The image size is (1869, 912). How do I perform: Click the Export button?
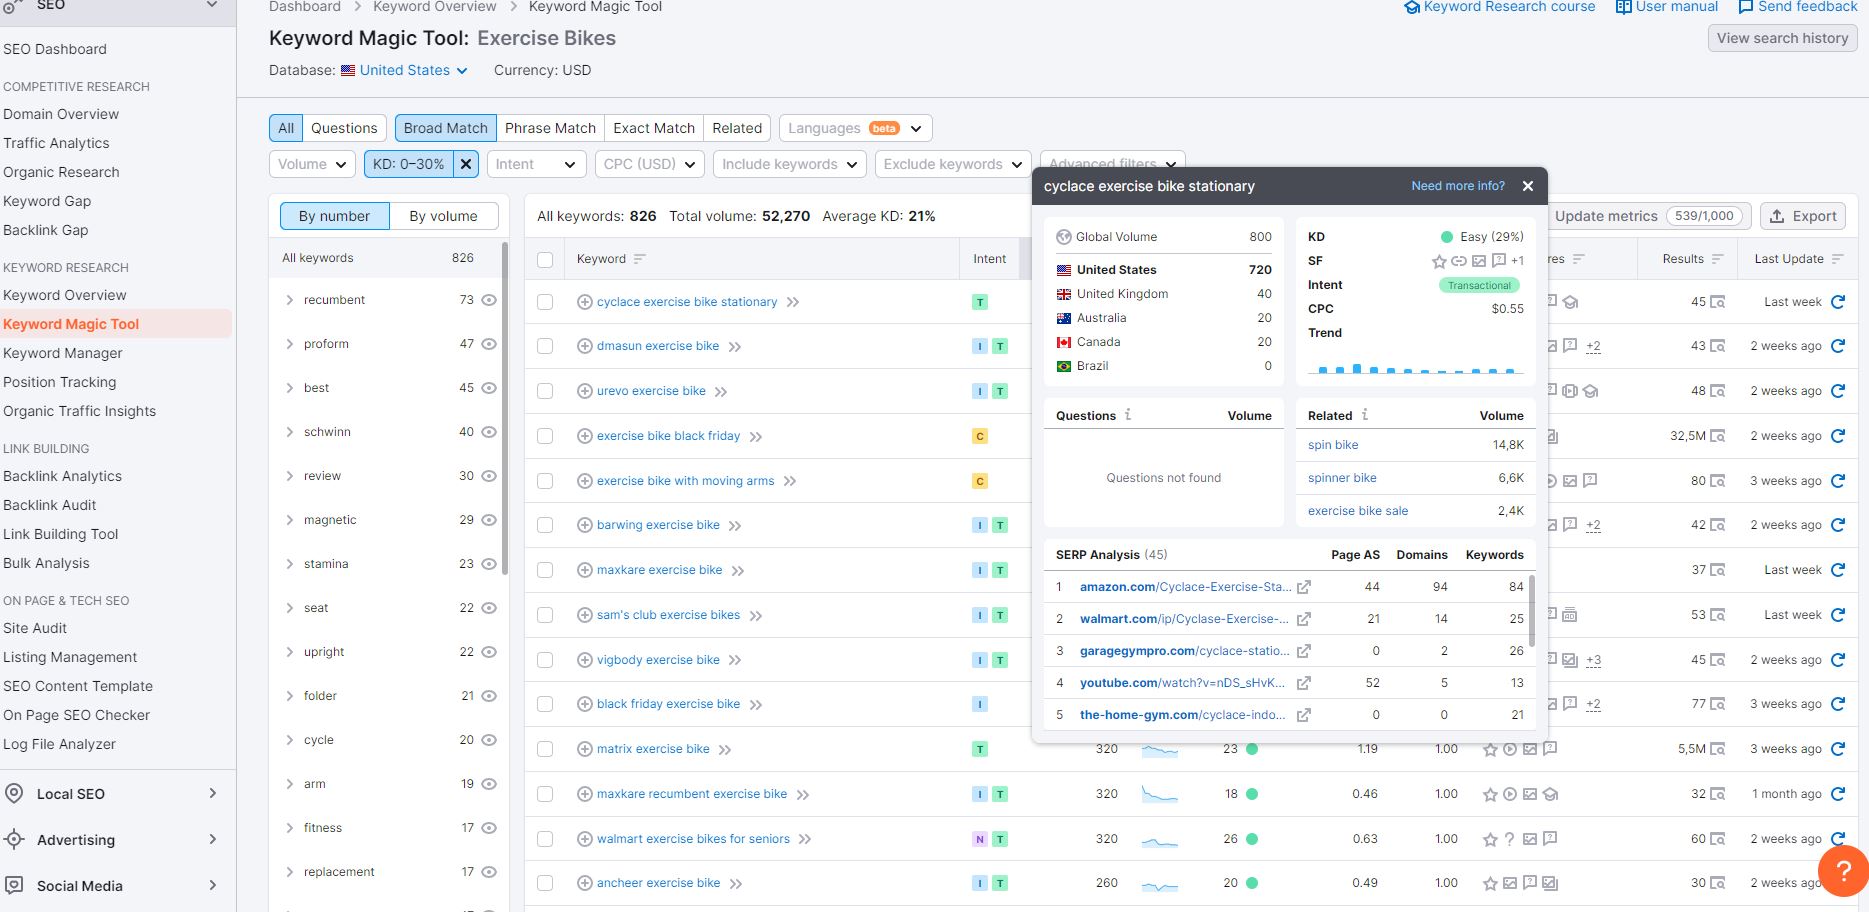click(1803, 216)
